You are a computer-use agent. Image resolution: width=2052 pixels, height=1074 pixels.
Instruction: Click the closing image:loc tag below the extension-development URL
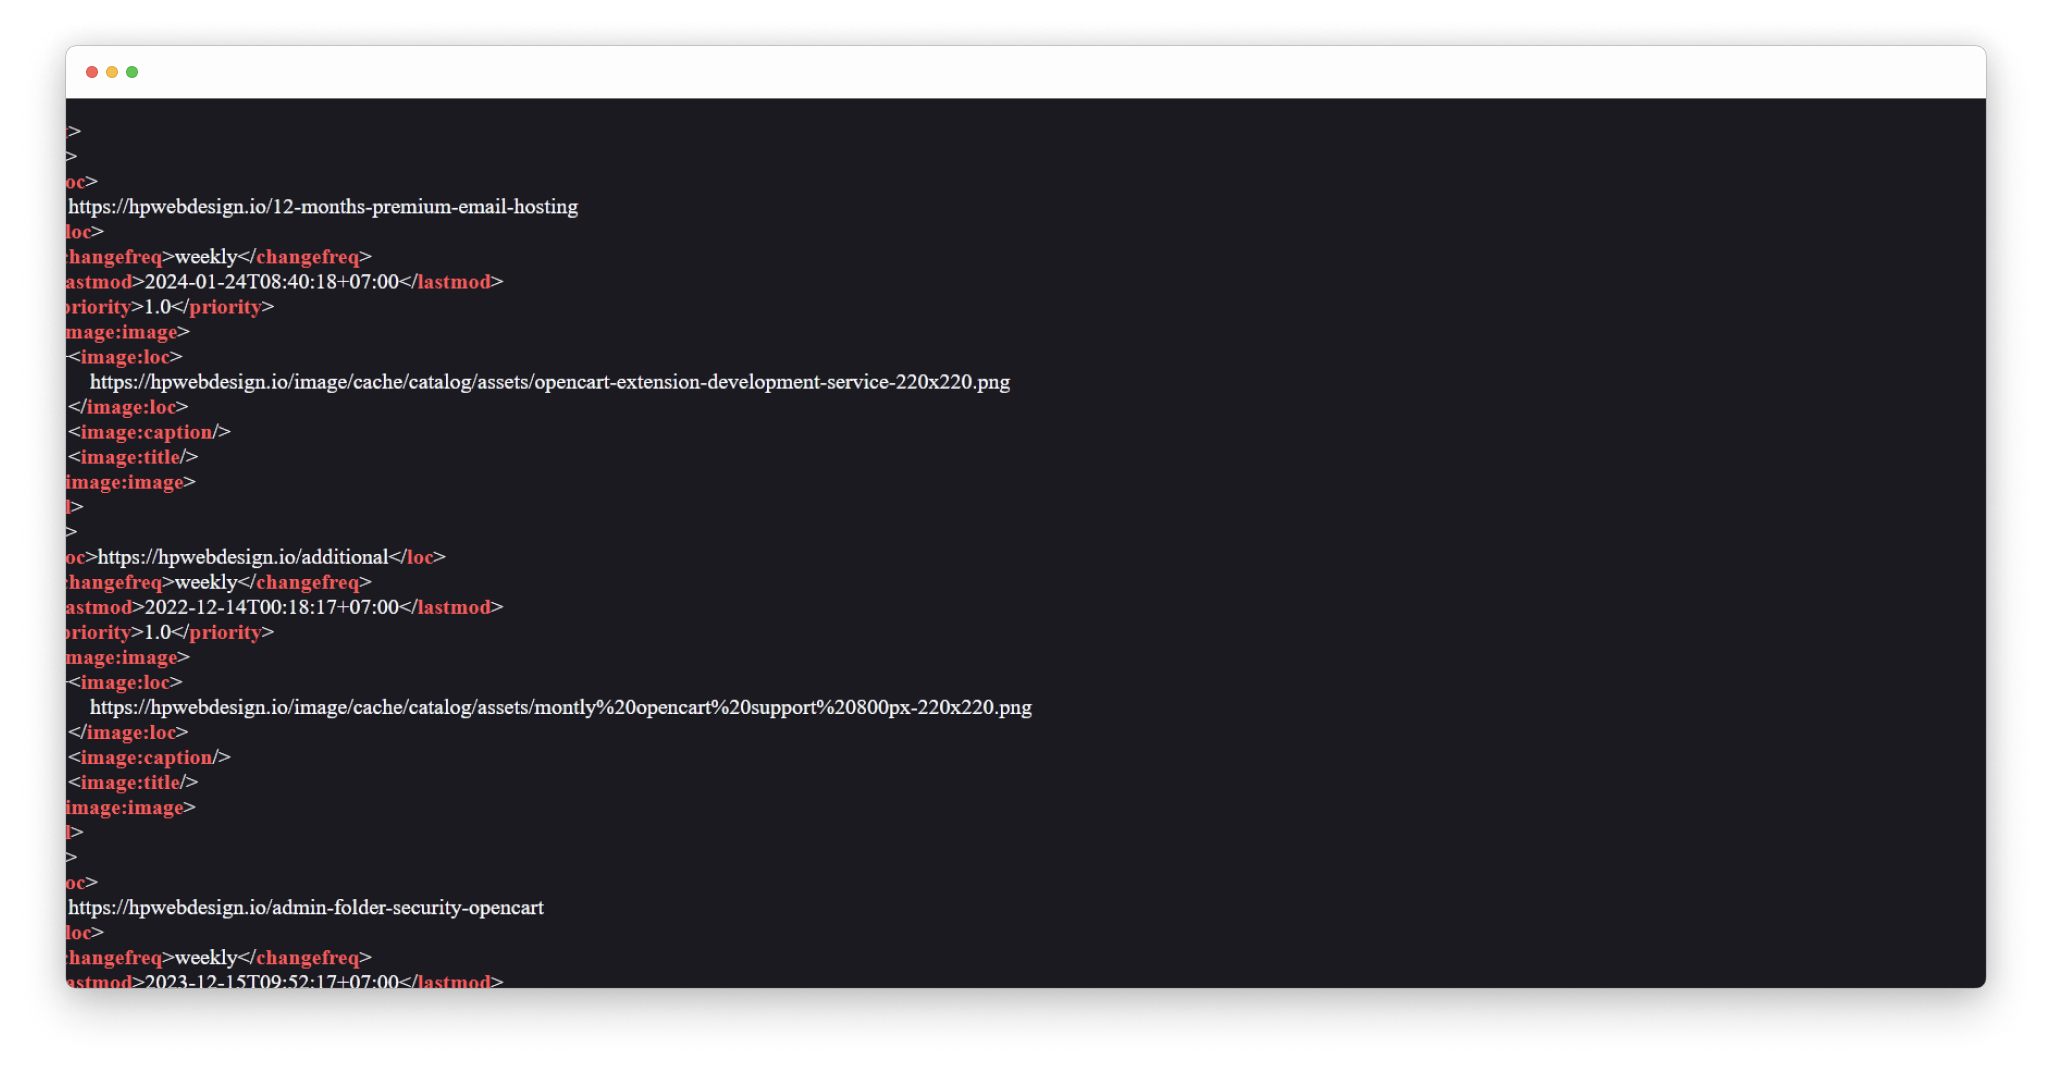tap(128, 407)
